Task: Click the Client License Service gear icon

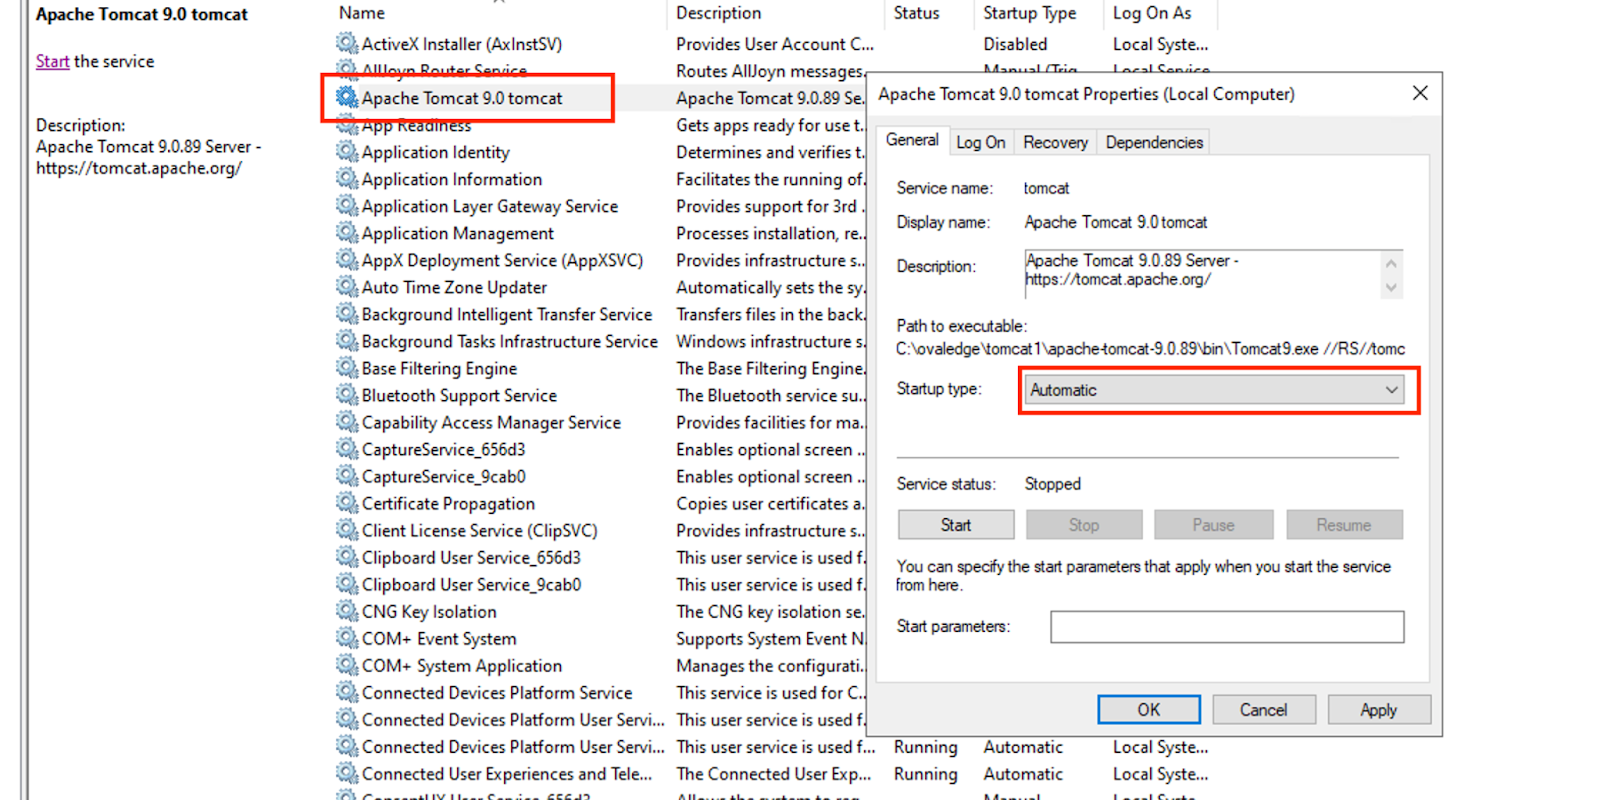Action: [x=347, y=529]
